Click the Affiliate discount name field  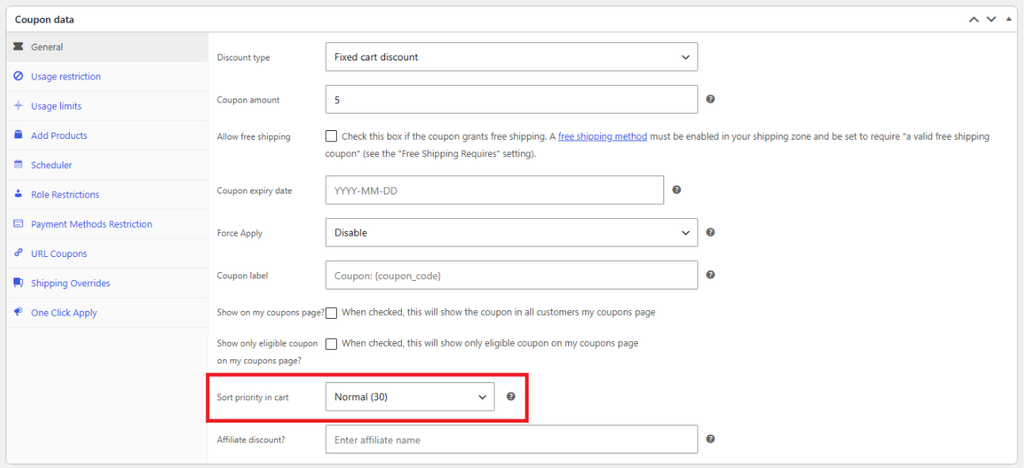[511, 439]
